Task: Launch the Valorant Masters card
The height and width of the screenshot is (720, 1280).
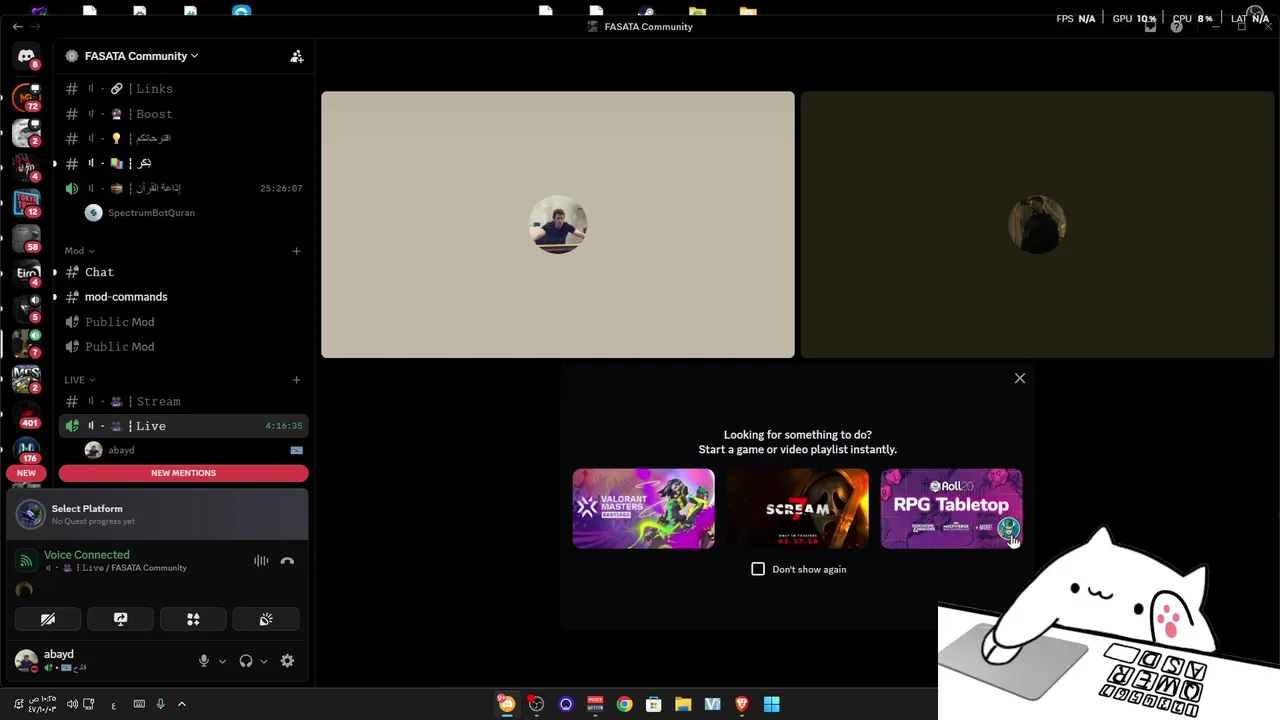Action: [643, 509]
